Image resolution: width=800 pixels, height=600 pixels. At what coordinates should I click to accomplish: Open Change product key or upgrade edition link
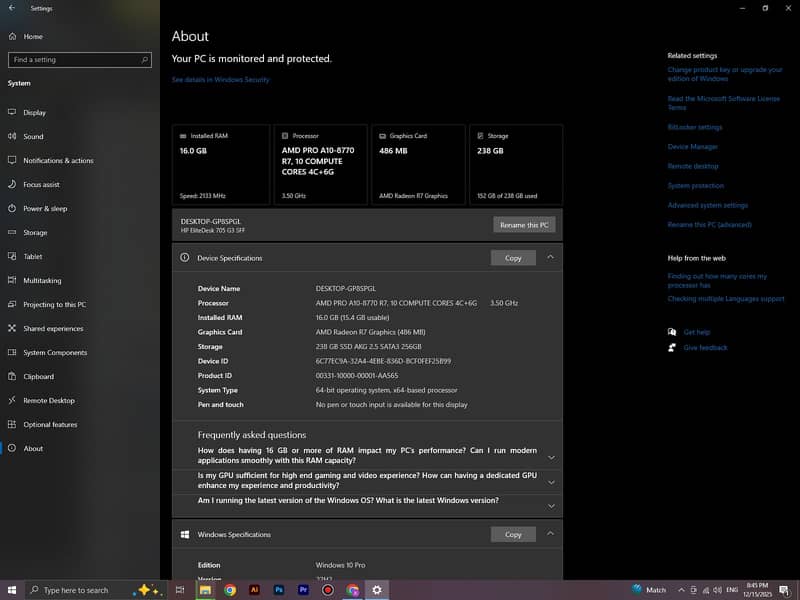pyautogui.click(x=724, y=74)
